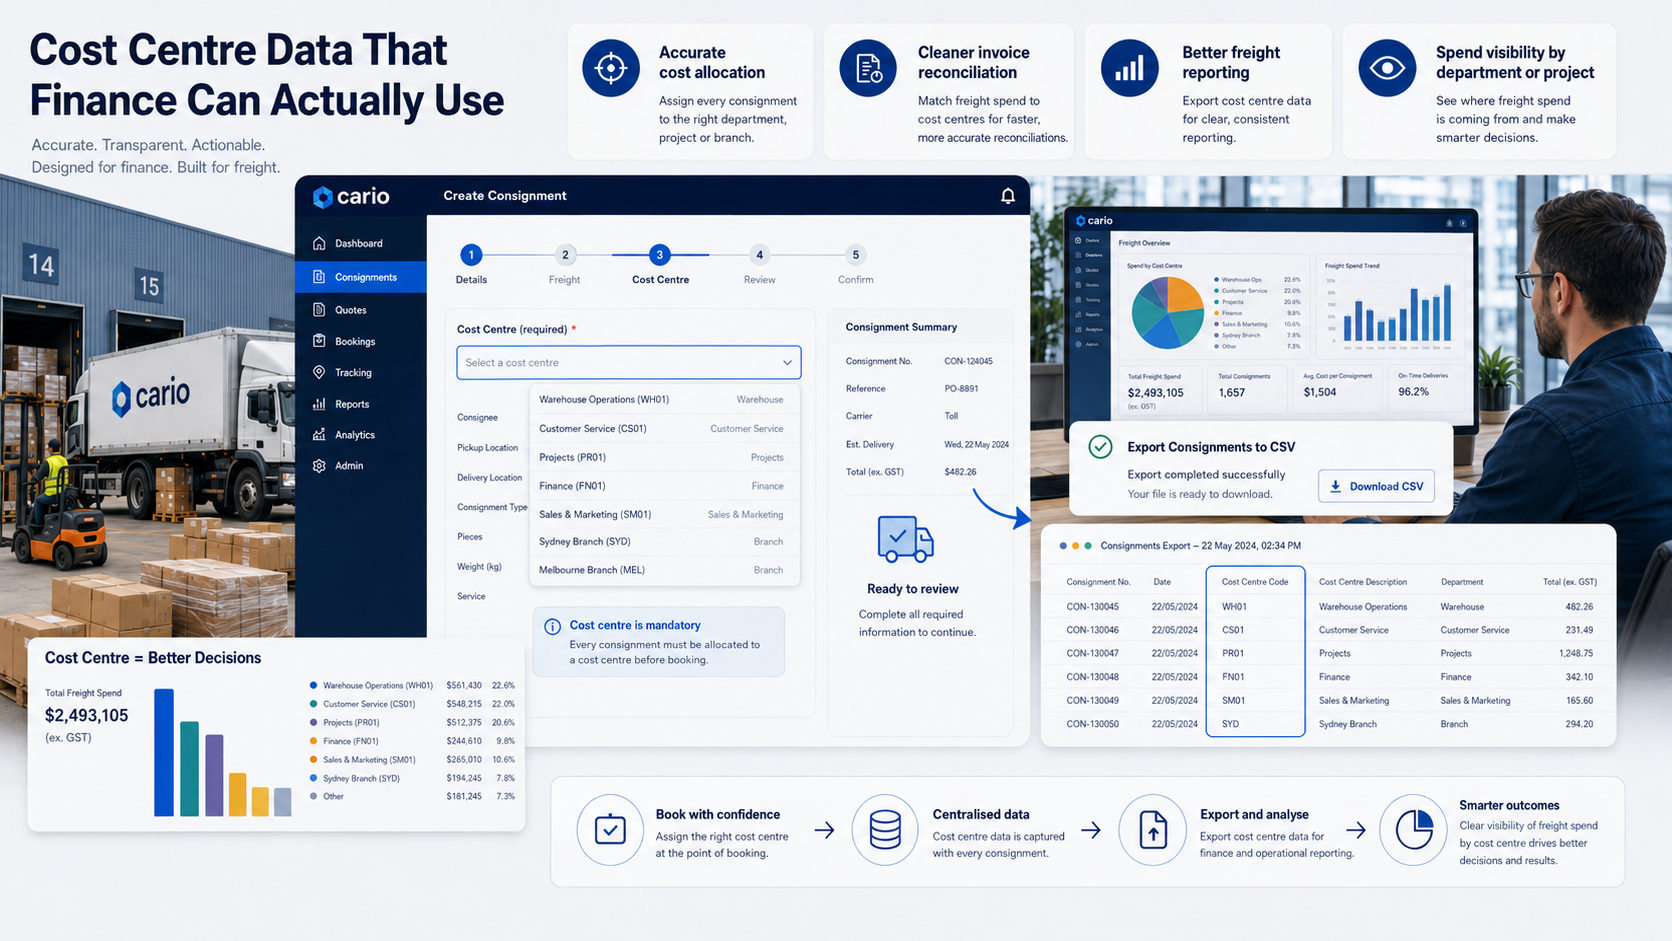Screen dimensions: 1672x941
Task: Go to Bookings via its sidebar icon
Action: [x=319, y=341]
